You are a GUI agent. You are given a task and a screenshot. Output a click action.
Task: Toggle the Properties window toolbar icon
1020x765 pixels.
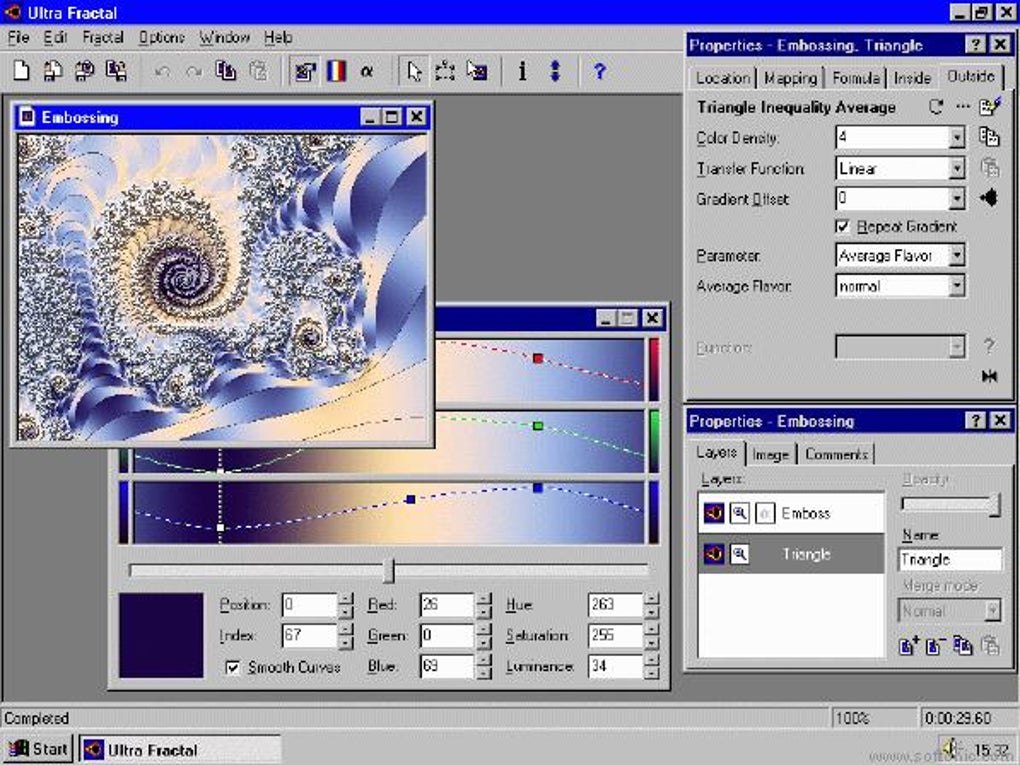(x=305, y=71)
